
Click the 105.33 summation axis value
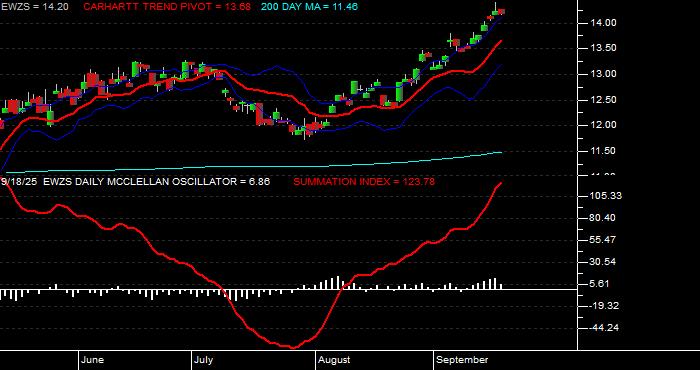coord(606,196)
